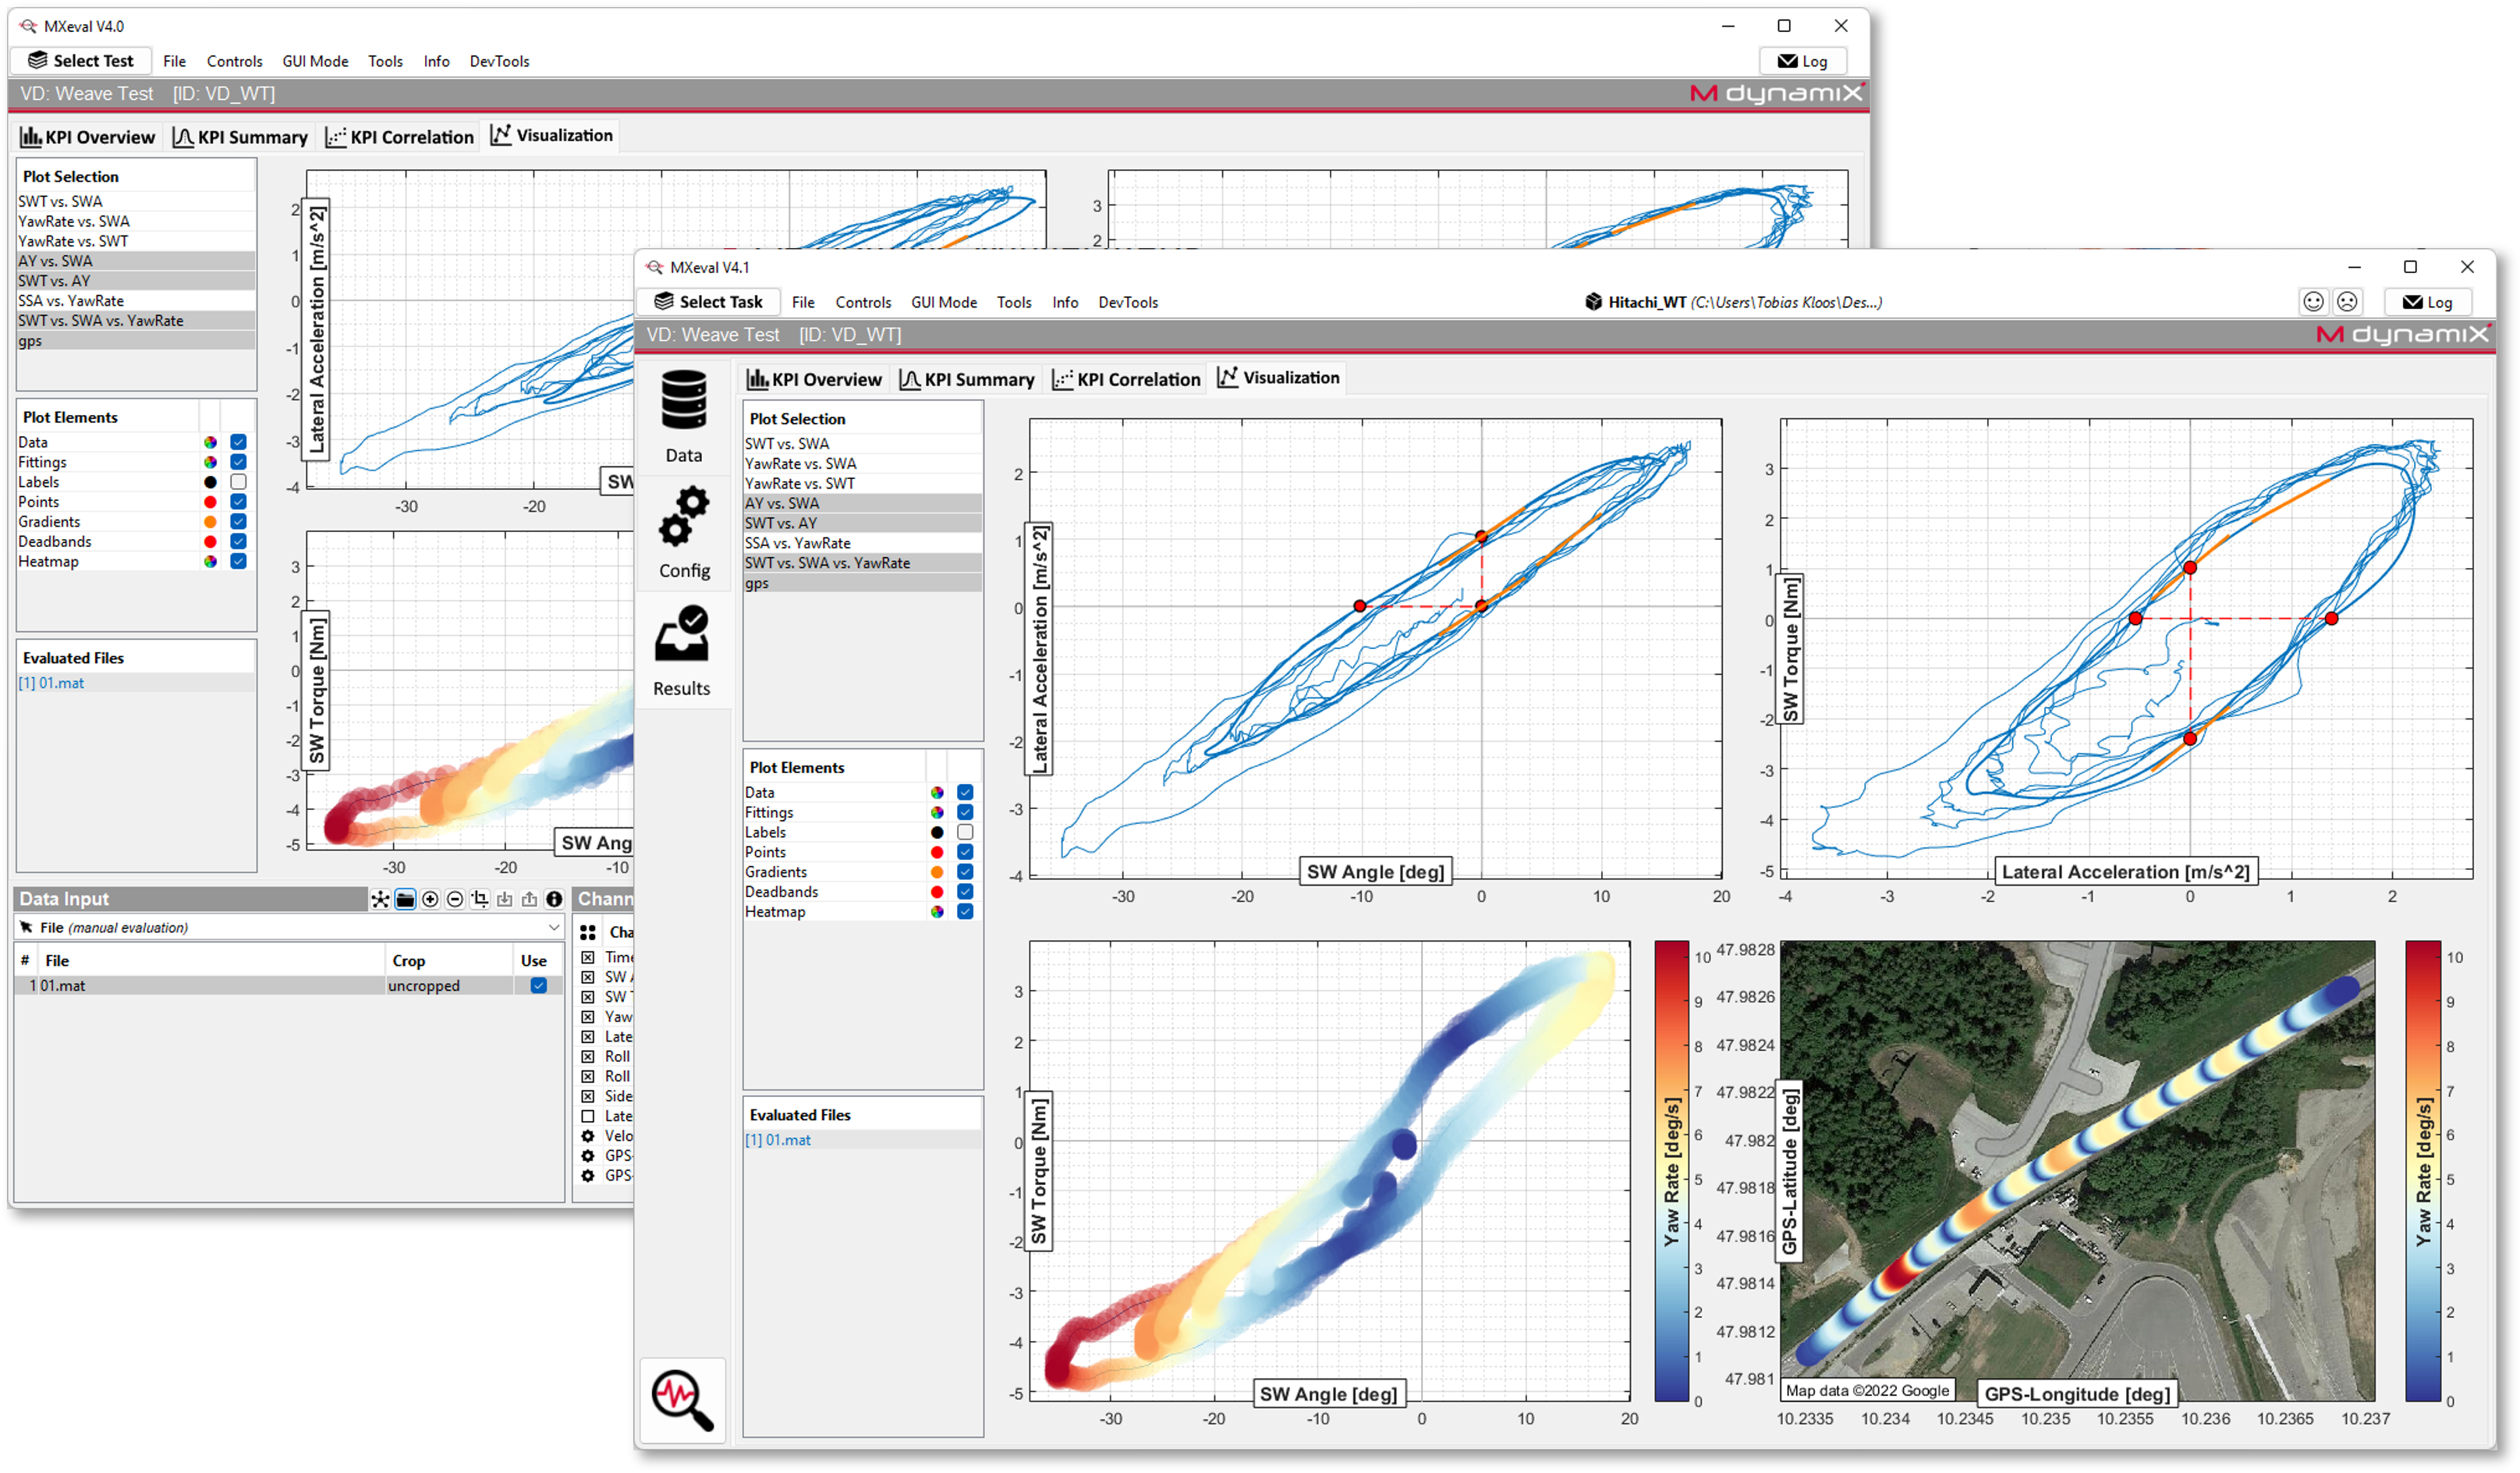This screenshot has height=1473, width=2520.
Task: Click the Heatmap color wheel in V4.1 Plot Elements
Action: 937,912
